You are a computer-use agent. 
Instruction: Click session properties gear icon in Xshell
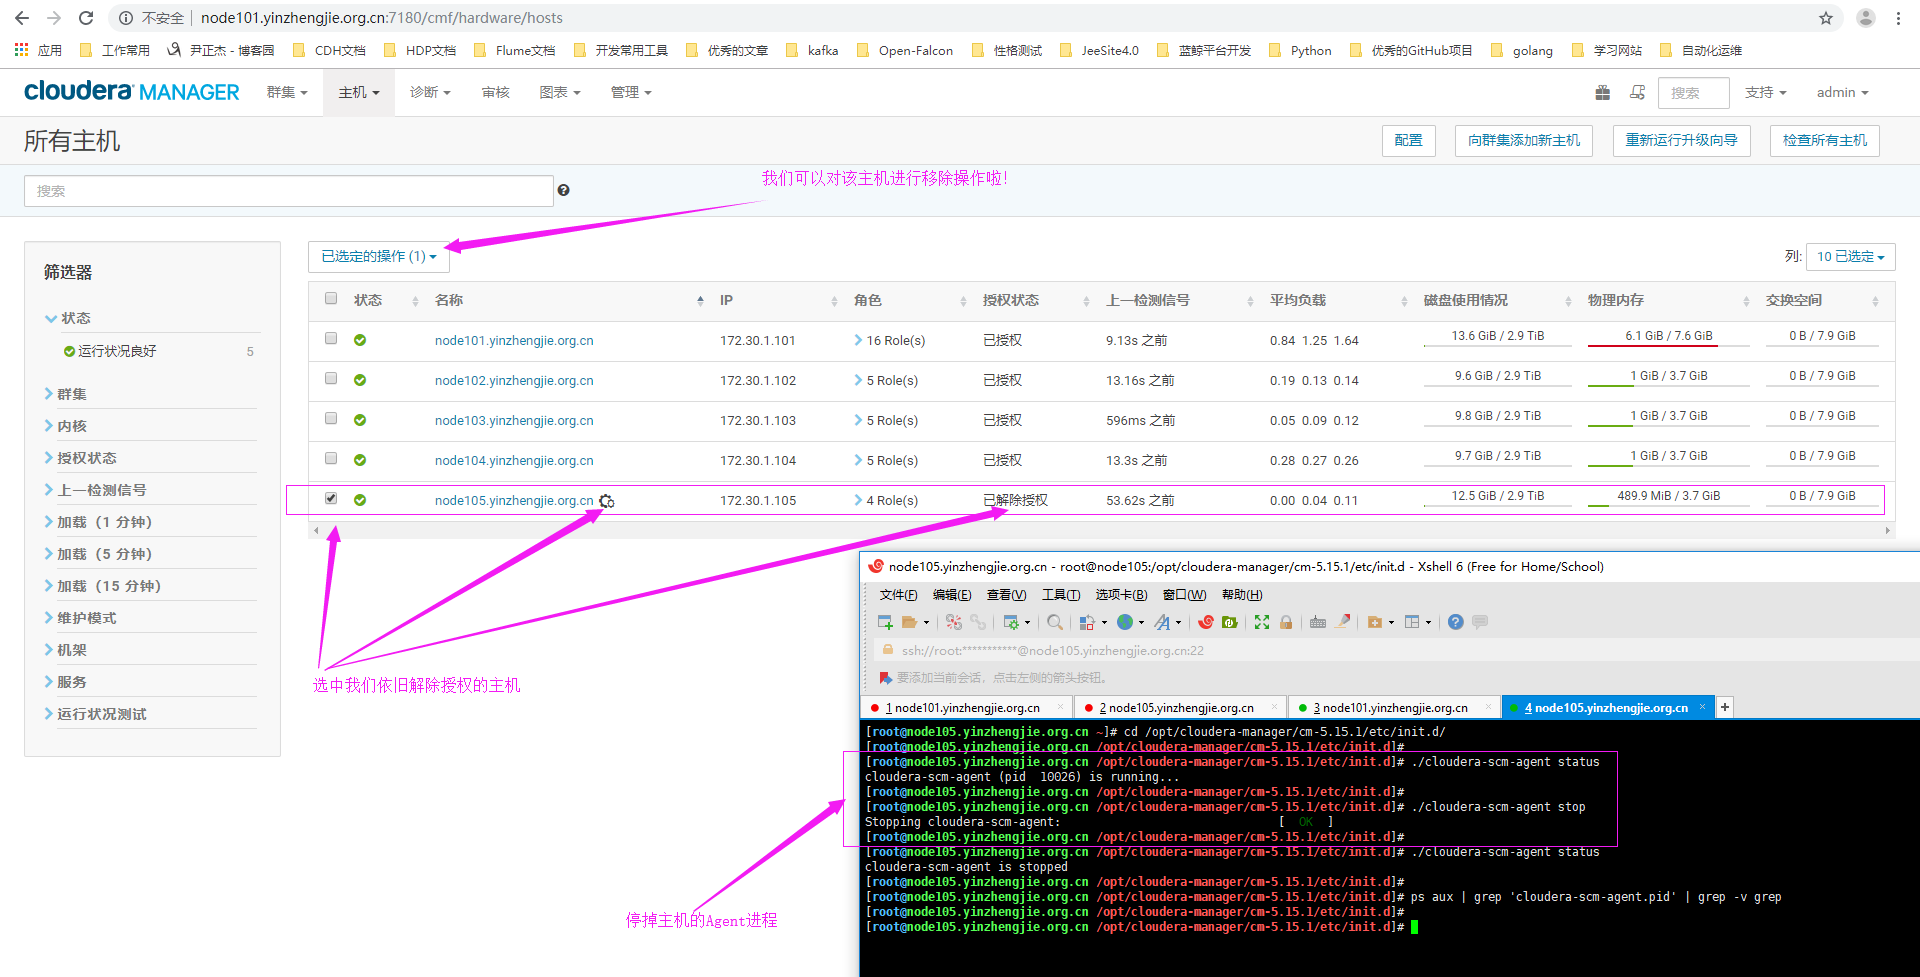tap(1011, 622)
